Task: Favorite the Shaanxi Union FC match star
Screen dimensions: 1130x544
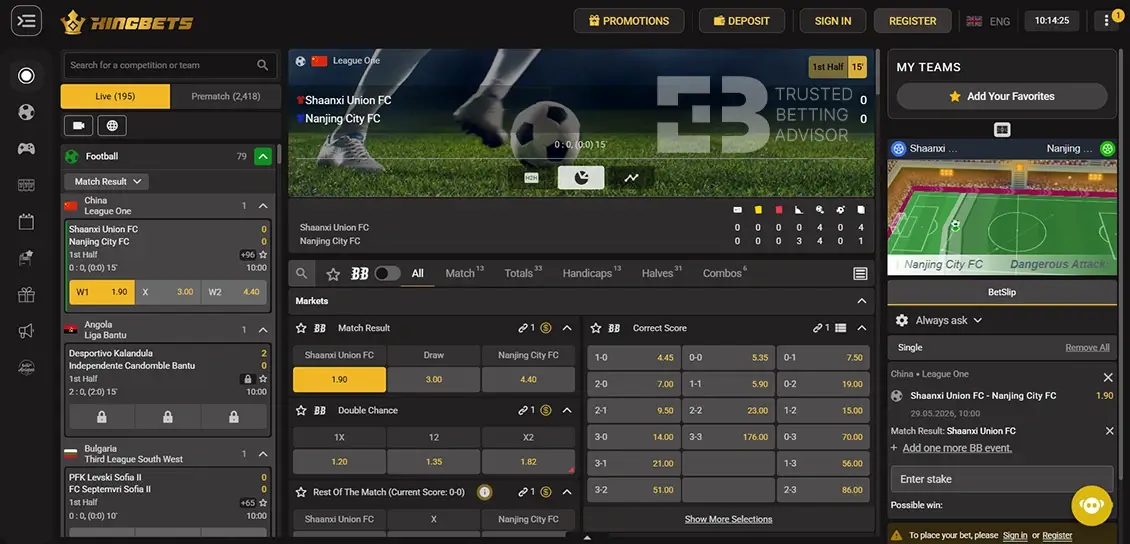Action: (263, 255)
